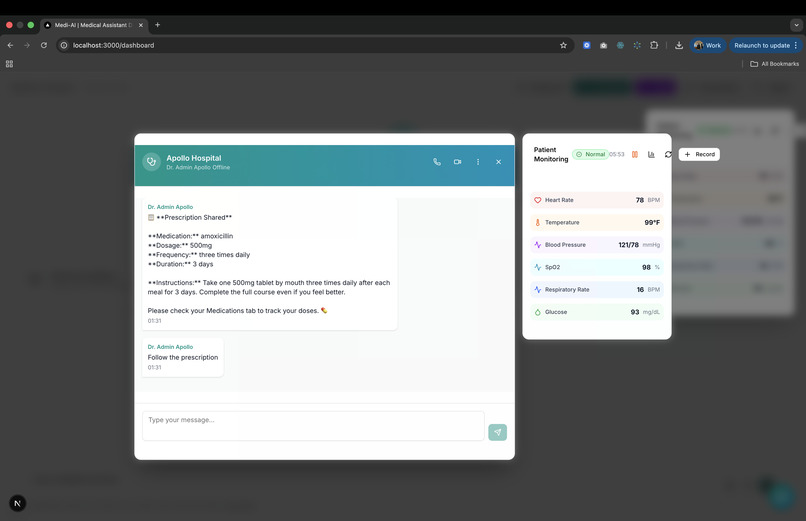Select the Blood Pressure pulse icon

point(538,245)
